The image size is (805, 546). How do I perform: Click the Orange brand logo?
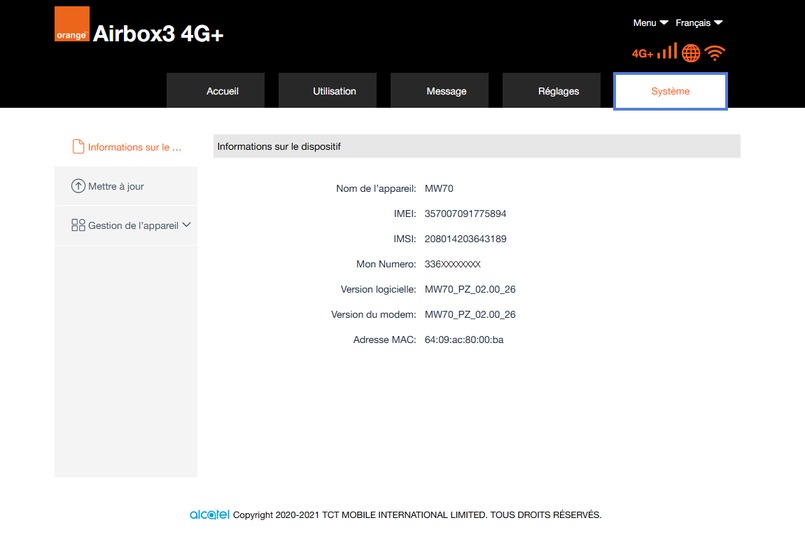[x=71, y=24]
